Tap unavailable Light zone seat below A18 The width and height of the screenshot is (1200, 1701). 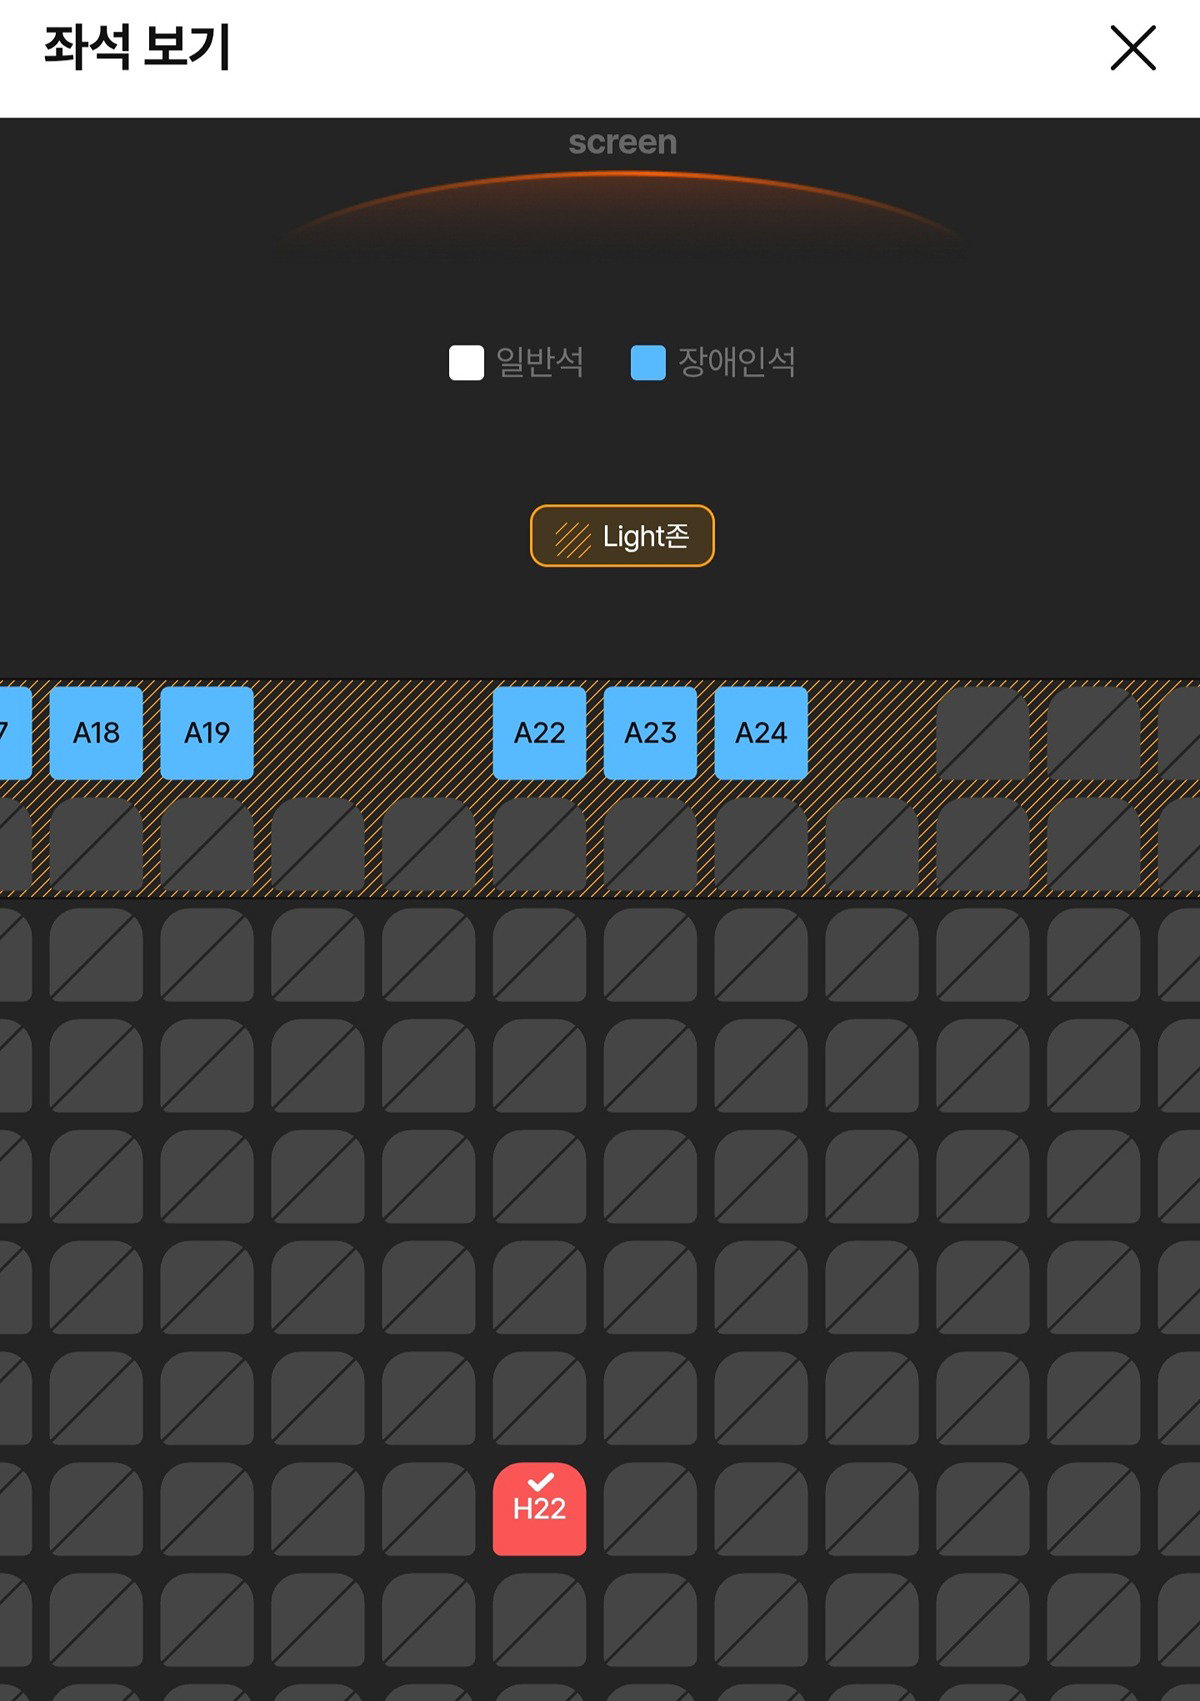(96, 844)
